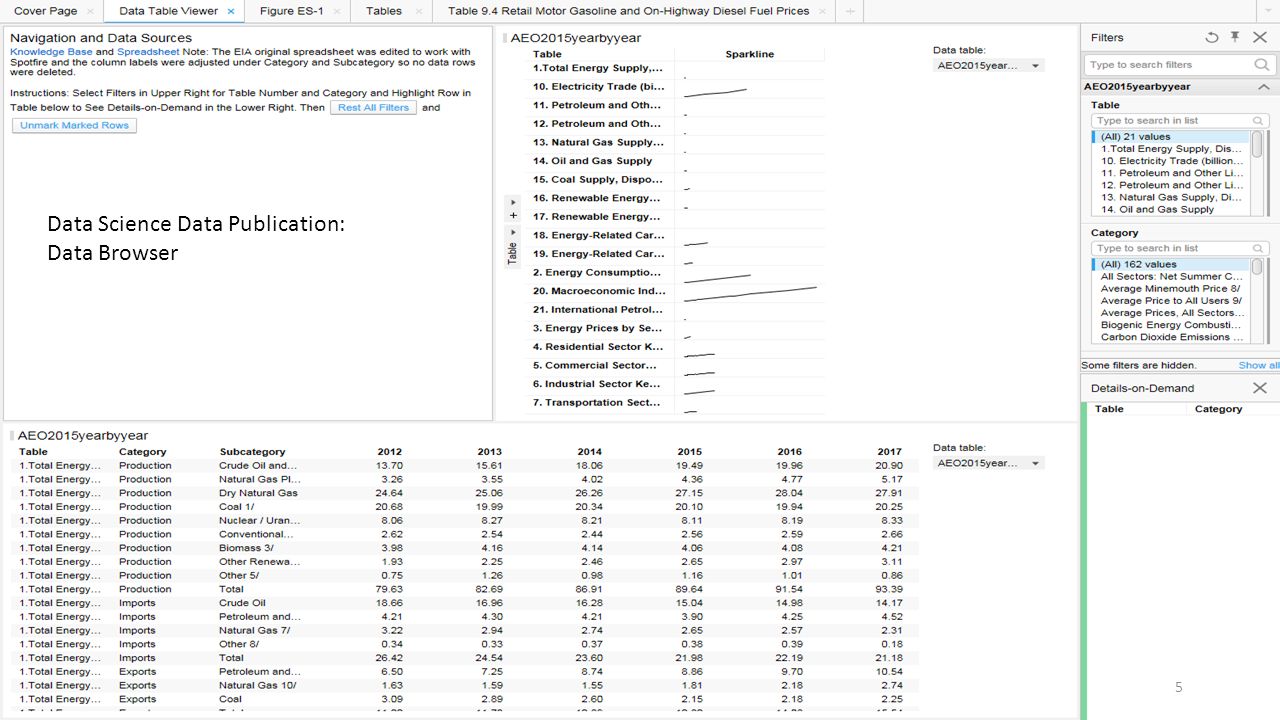Close the Filters panel
The image size is (1280, 720).
click(1260, 37)
